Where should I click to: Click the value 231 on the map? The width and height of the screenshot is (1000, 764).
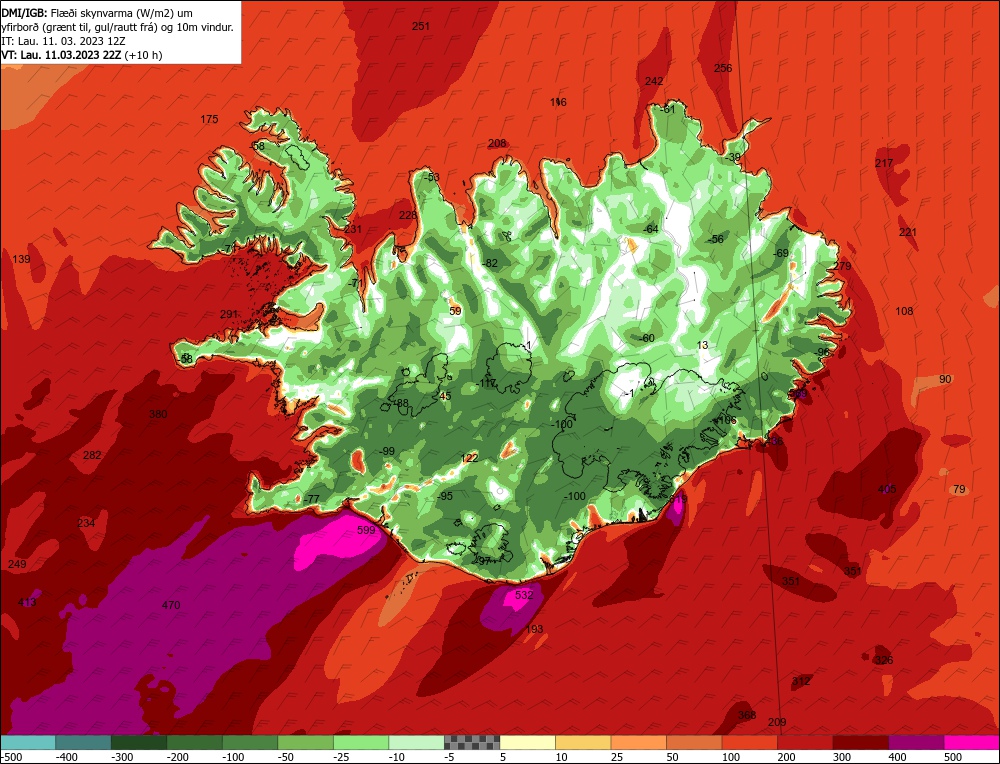point(353,230)
